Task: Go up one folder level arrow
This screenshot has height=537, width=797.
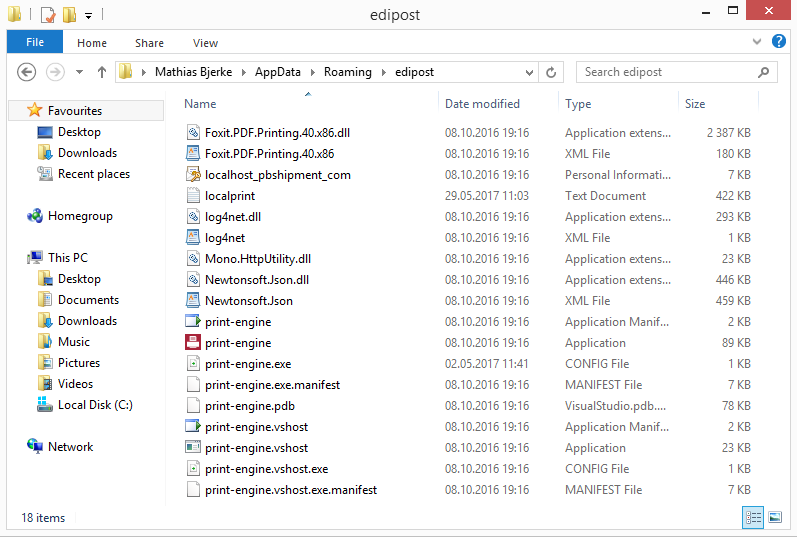Action: click(x=102, y=72)
